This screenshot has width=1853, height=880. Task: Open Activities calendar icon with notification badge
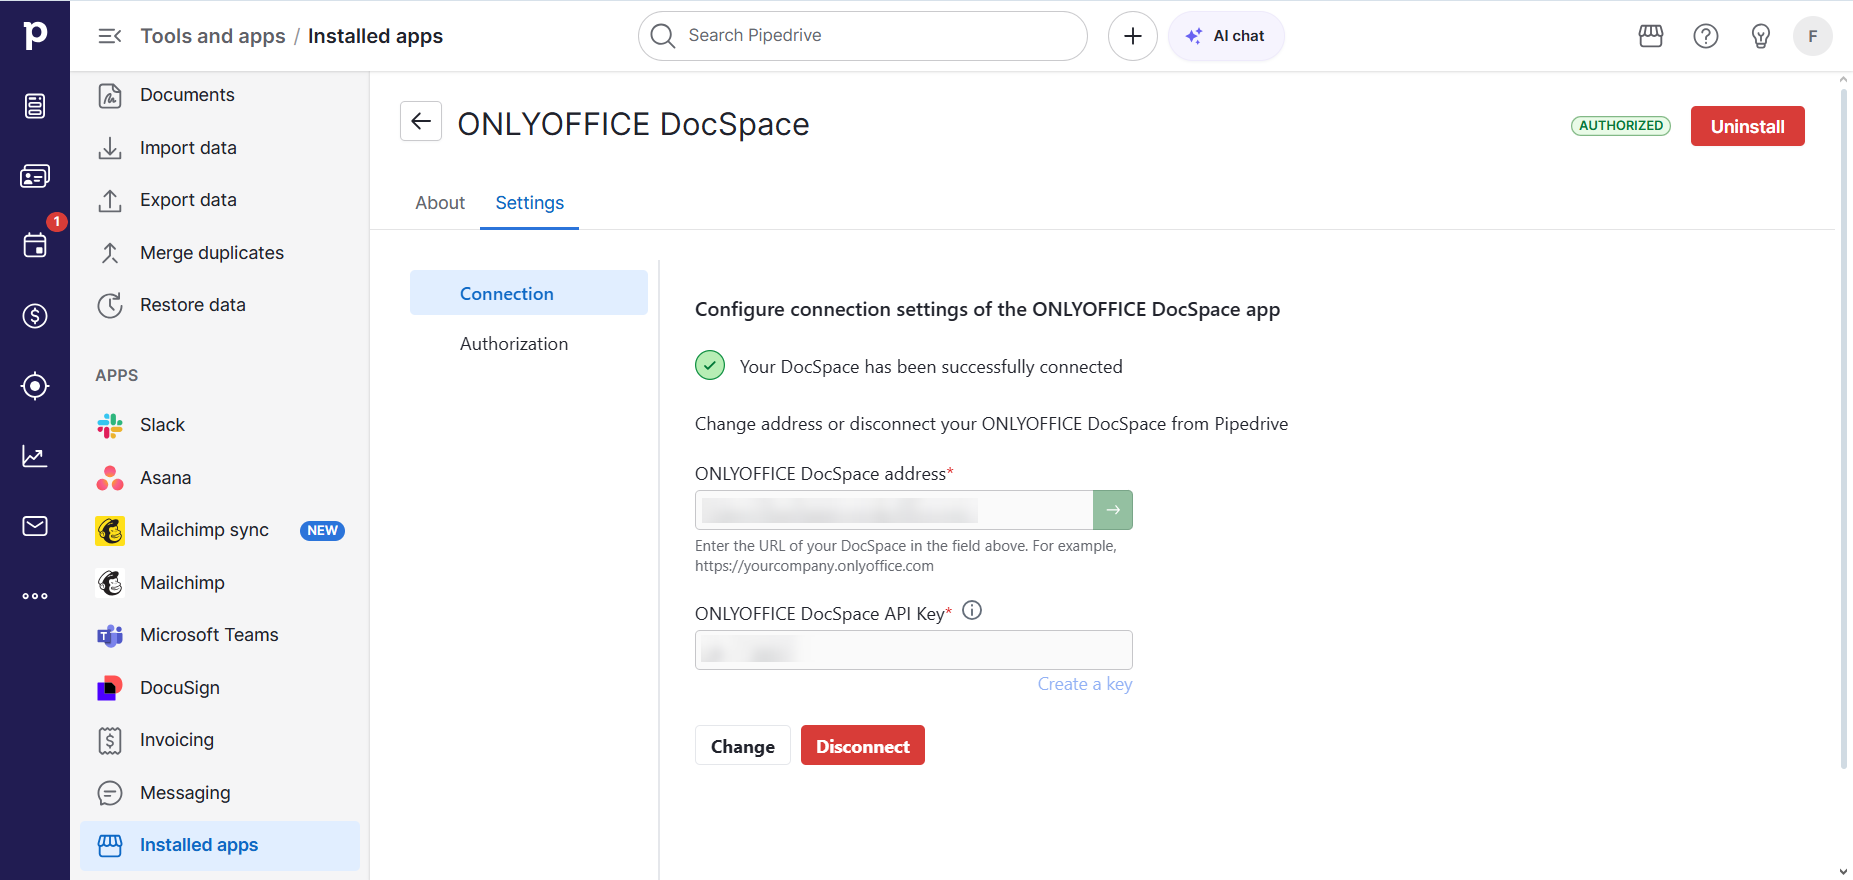35,245
